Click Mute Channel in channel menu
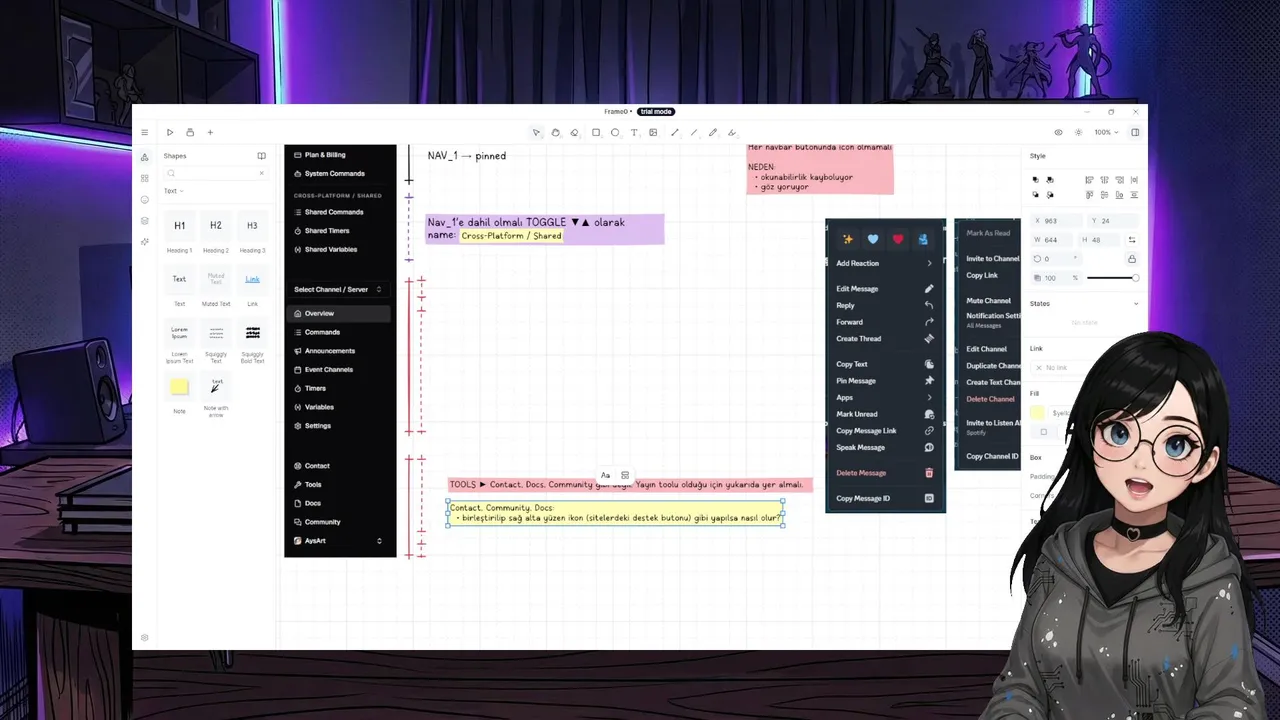This screenshot has width=1280, height=720. click(x=988, y=300)
